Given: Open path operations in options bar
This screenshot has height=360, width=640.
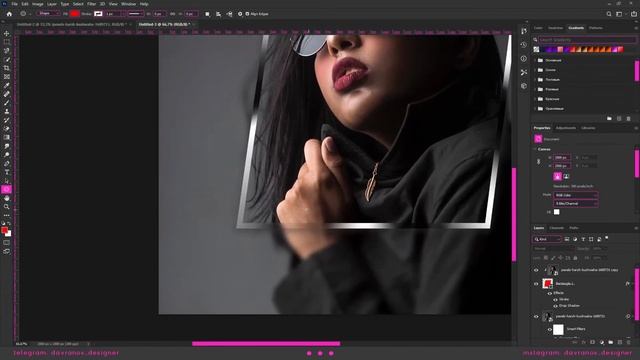Looking at the screenshot, I should click(207, 14).
